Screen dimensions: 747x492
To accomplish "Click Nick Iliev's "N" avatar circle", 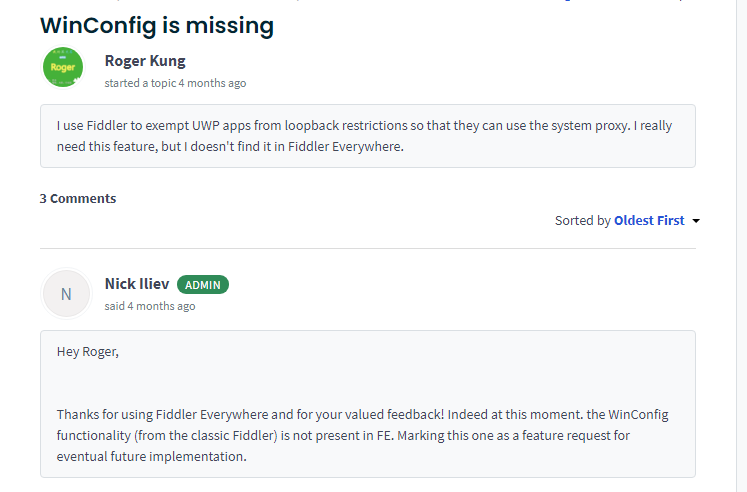I will pyautogui.click(x=66, y=294).
